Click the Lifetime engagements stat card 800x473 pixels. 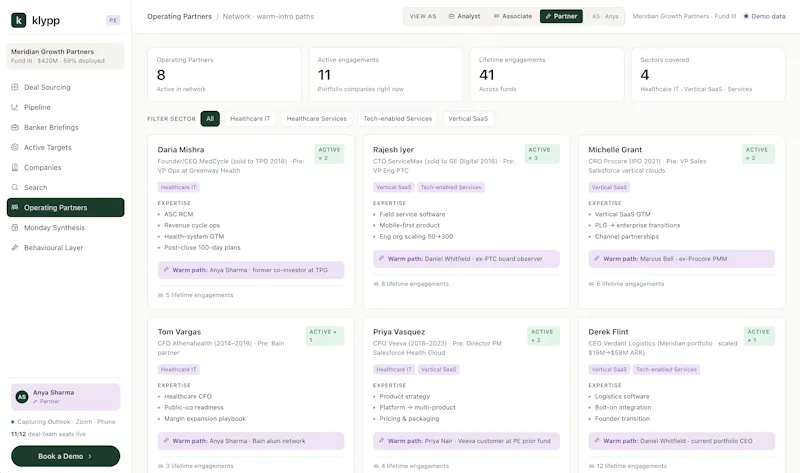[546, 74]
